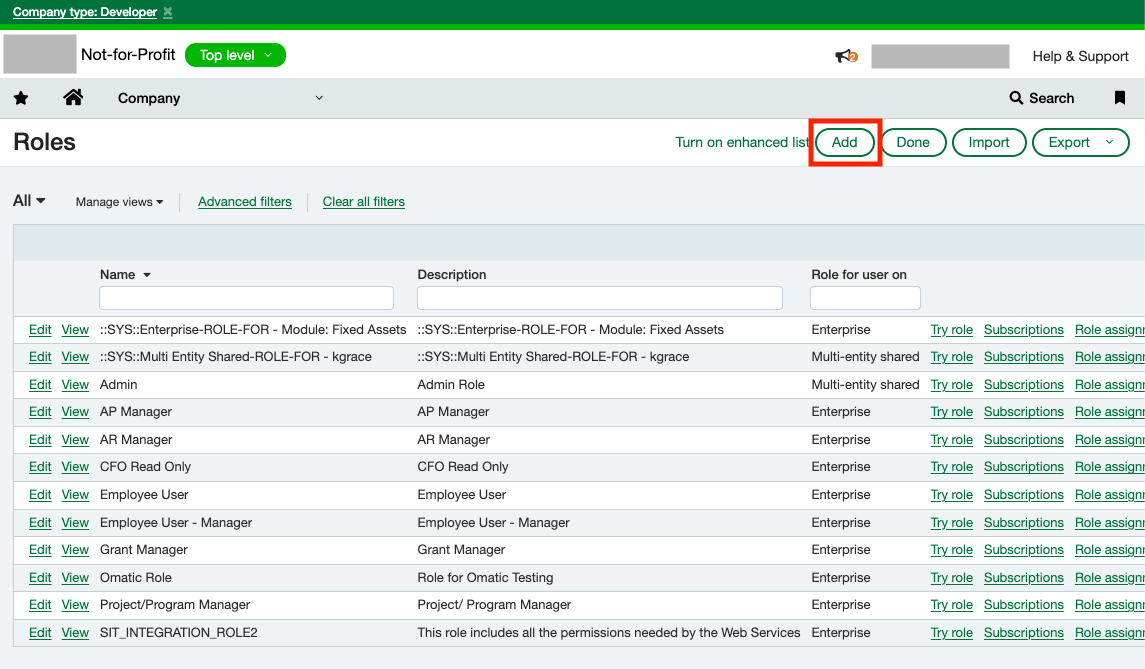Edit the Employee User role
1145x669 pixels.
click(x=40, y=494)
